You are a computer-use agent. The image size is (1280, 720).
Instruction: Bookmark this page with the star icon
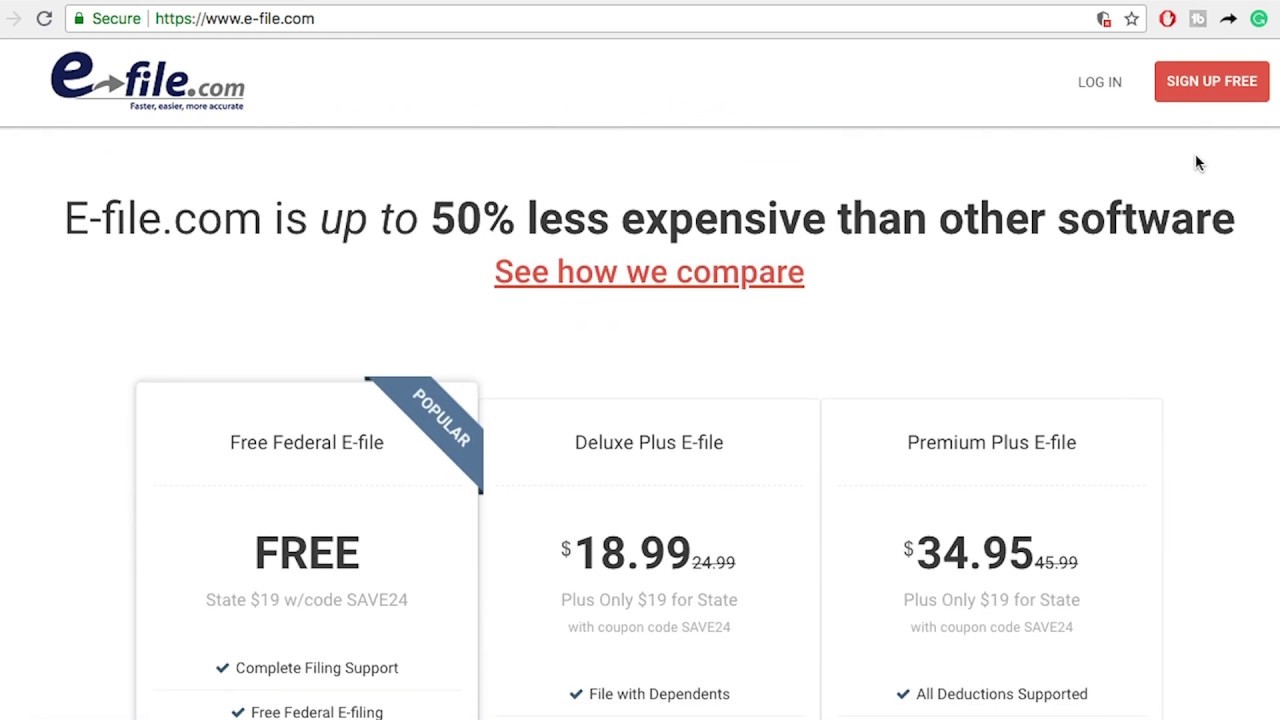pyautogui.click(x=1131, y=19)
